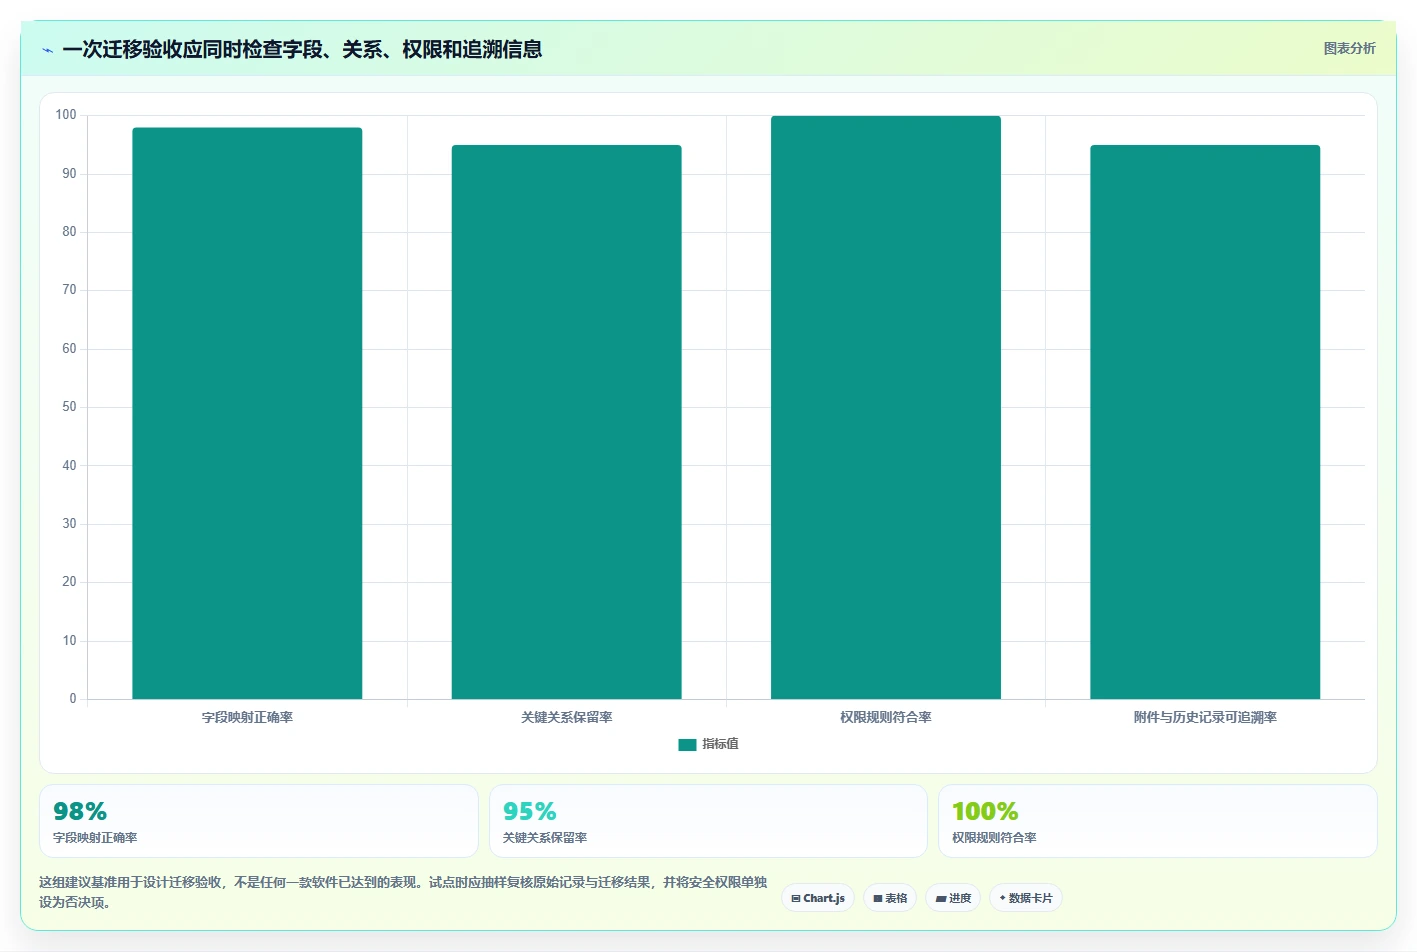The width and height of the screenshot is (1417, 952).
Task: Select the 进度 tag
Action: point(953,898)
